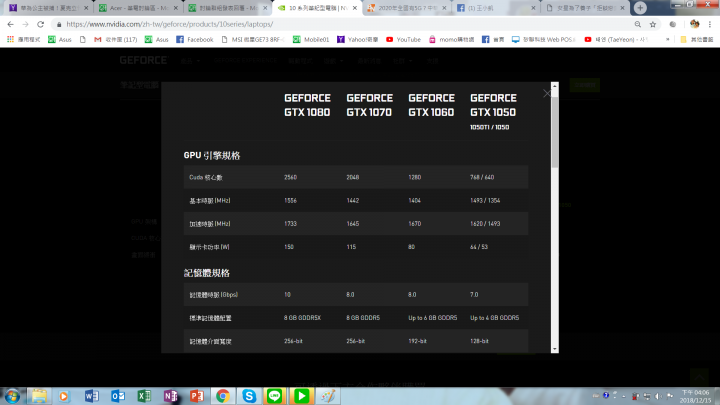Click the GEFORCE logo in page header
The width and height of the screenshot is (720, 405).
(143, 60)
